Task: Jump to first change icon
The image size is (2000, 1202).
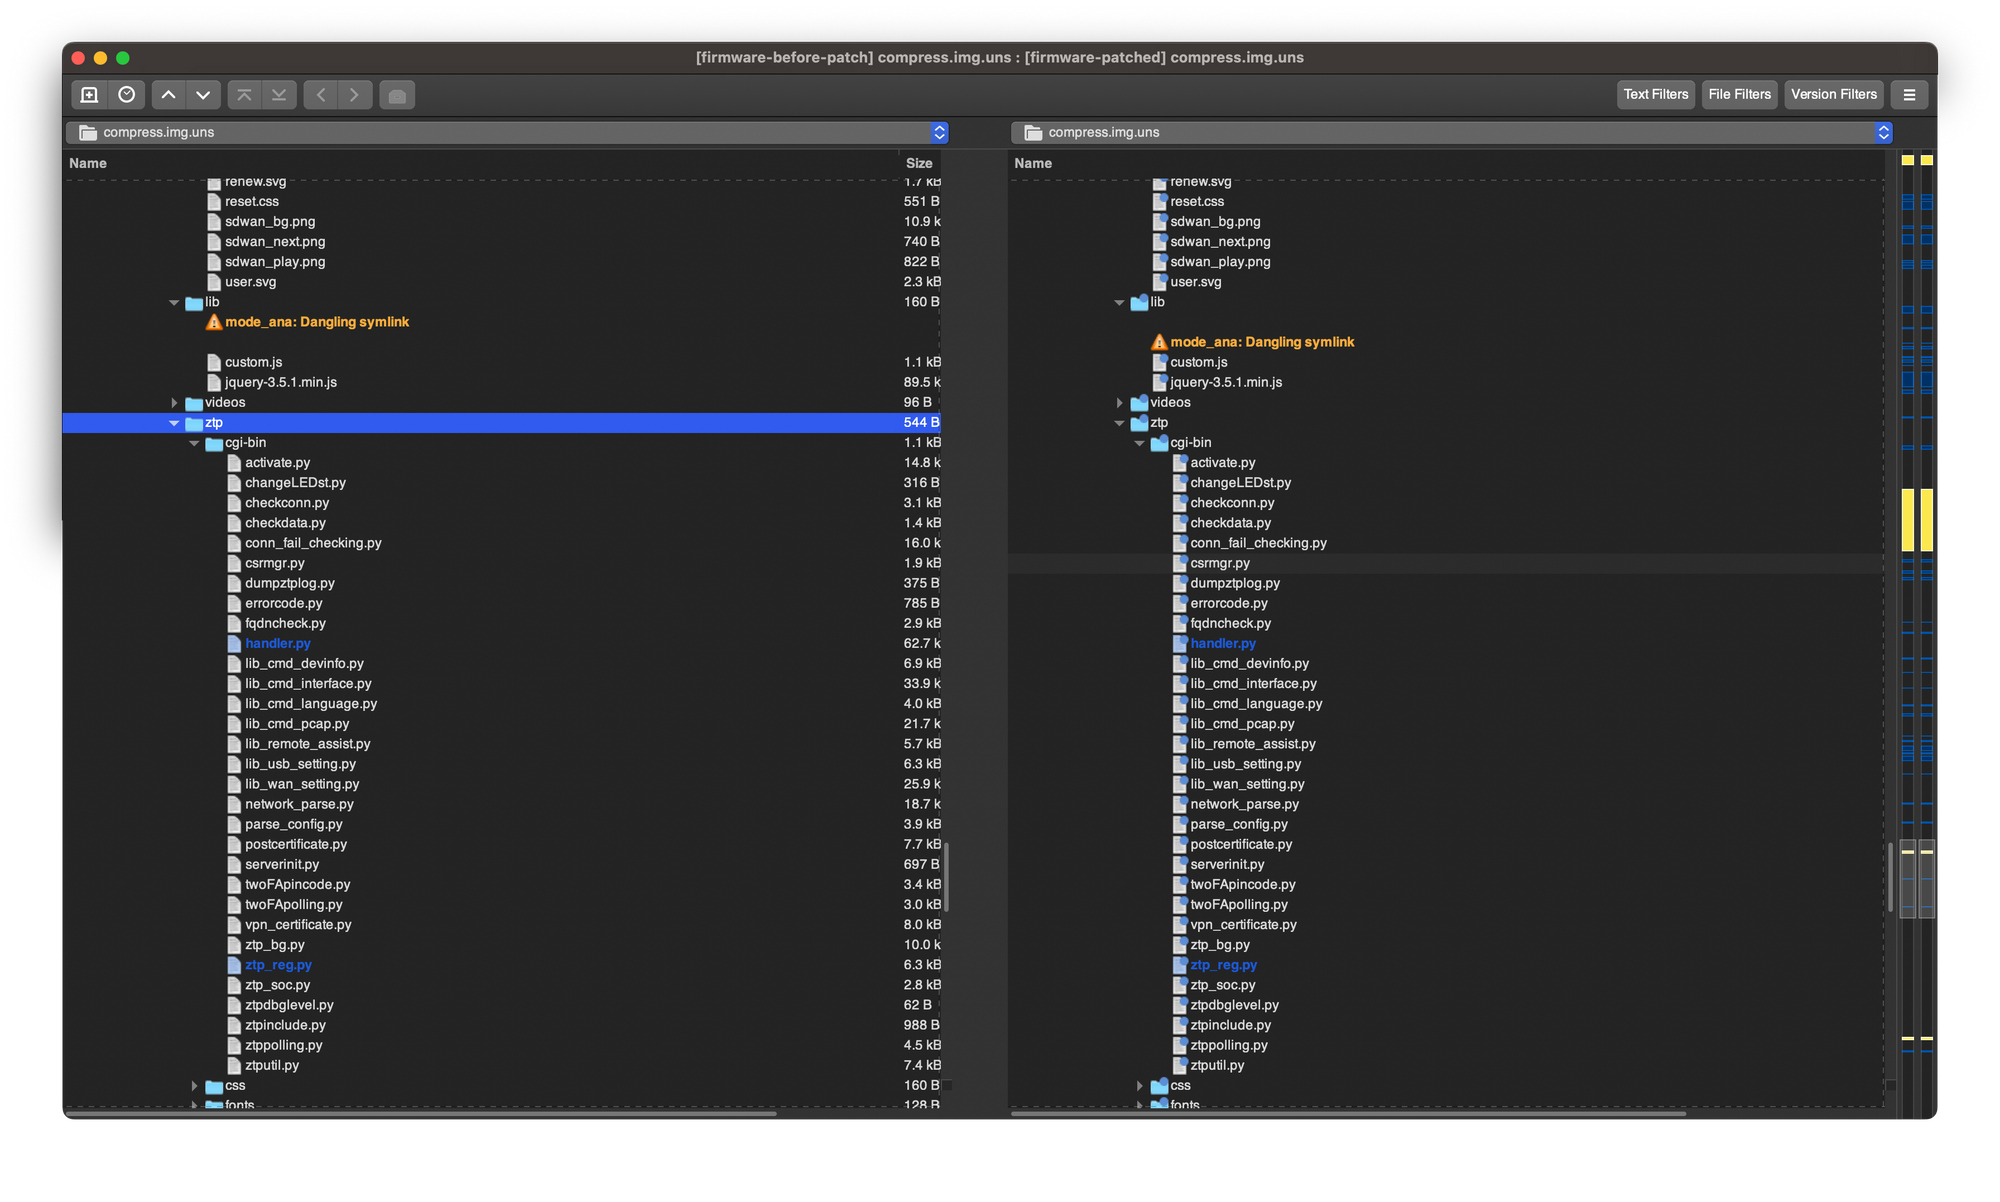Action: pyautogui.click(x=244, y=95)
